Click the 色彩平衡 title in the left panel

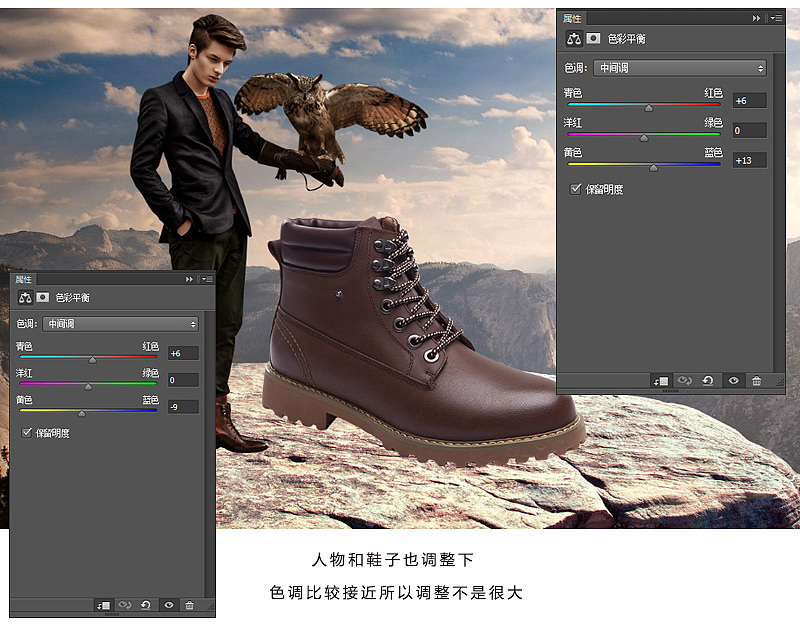click(72, 297)
